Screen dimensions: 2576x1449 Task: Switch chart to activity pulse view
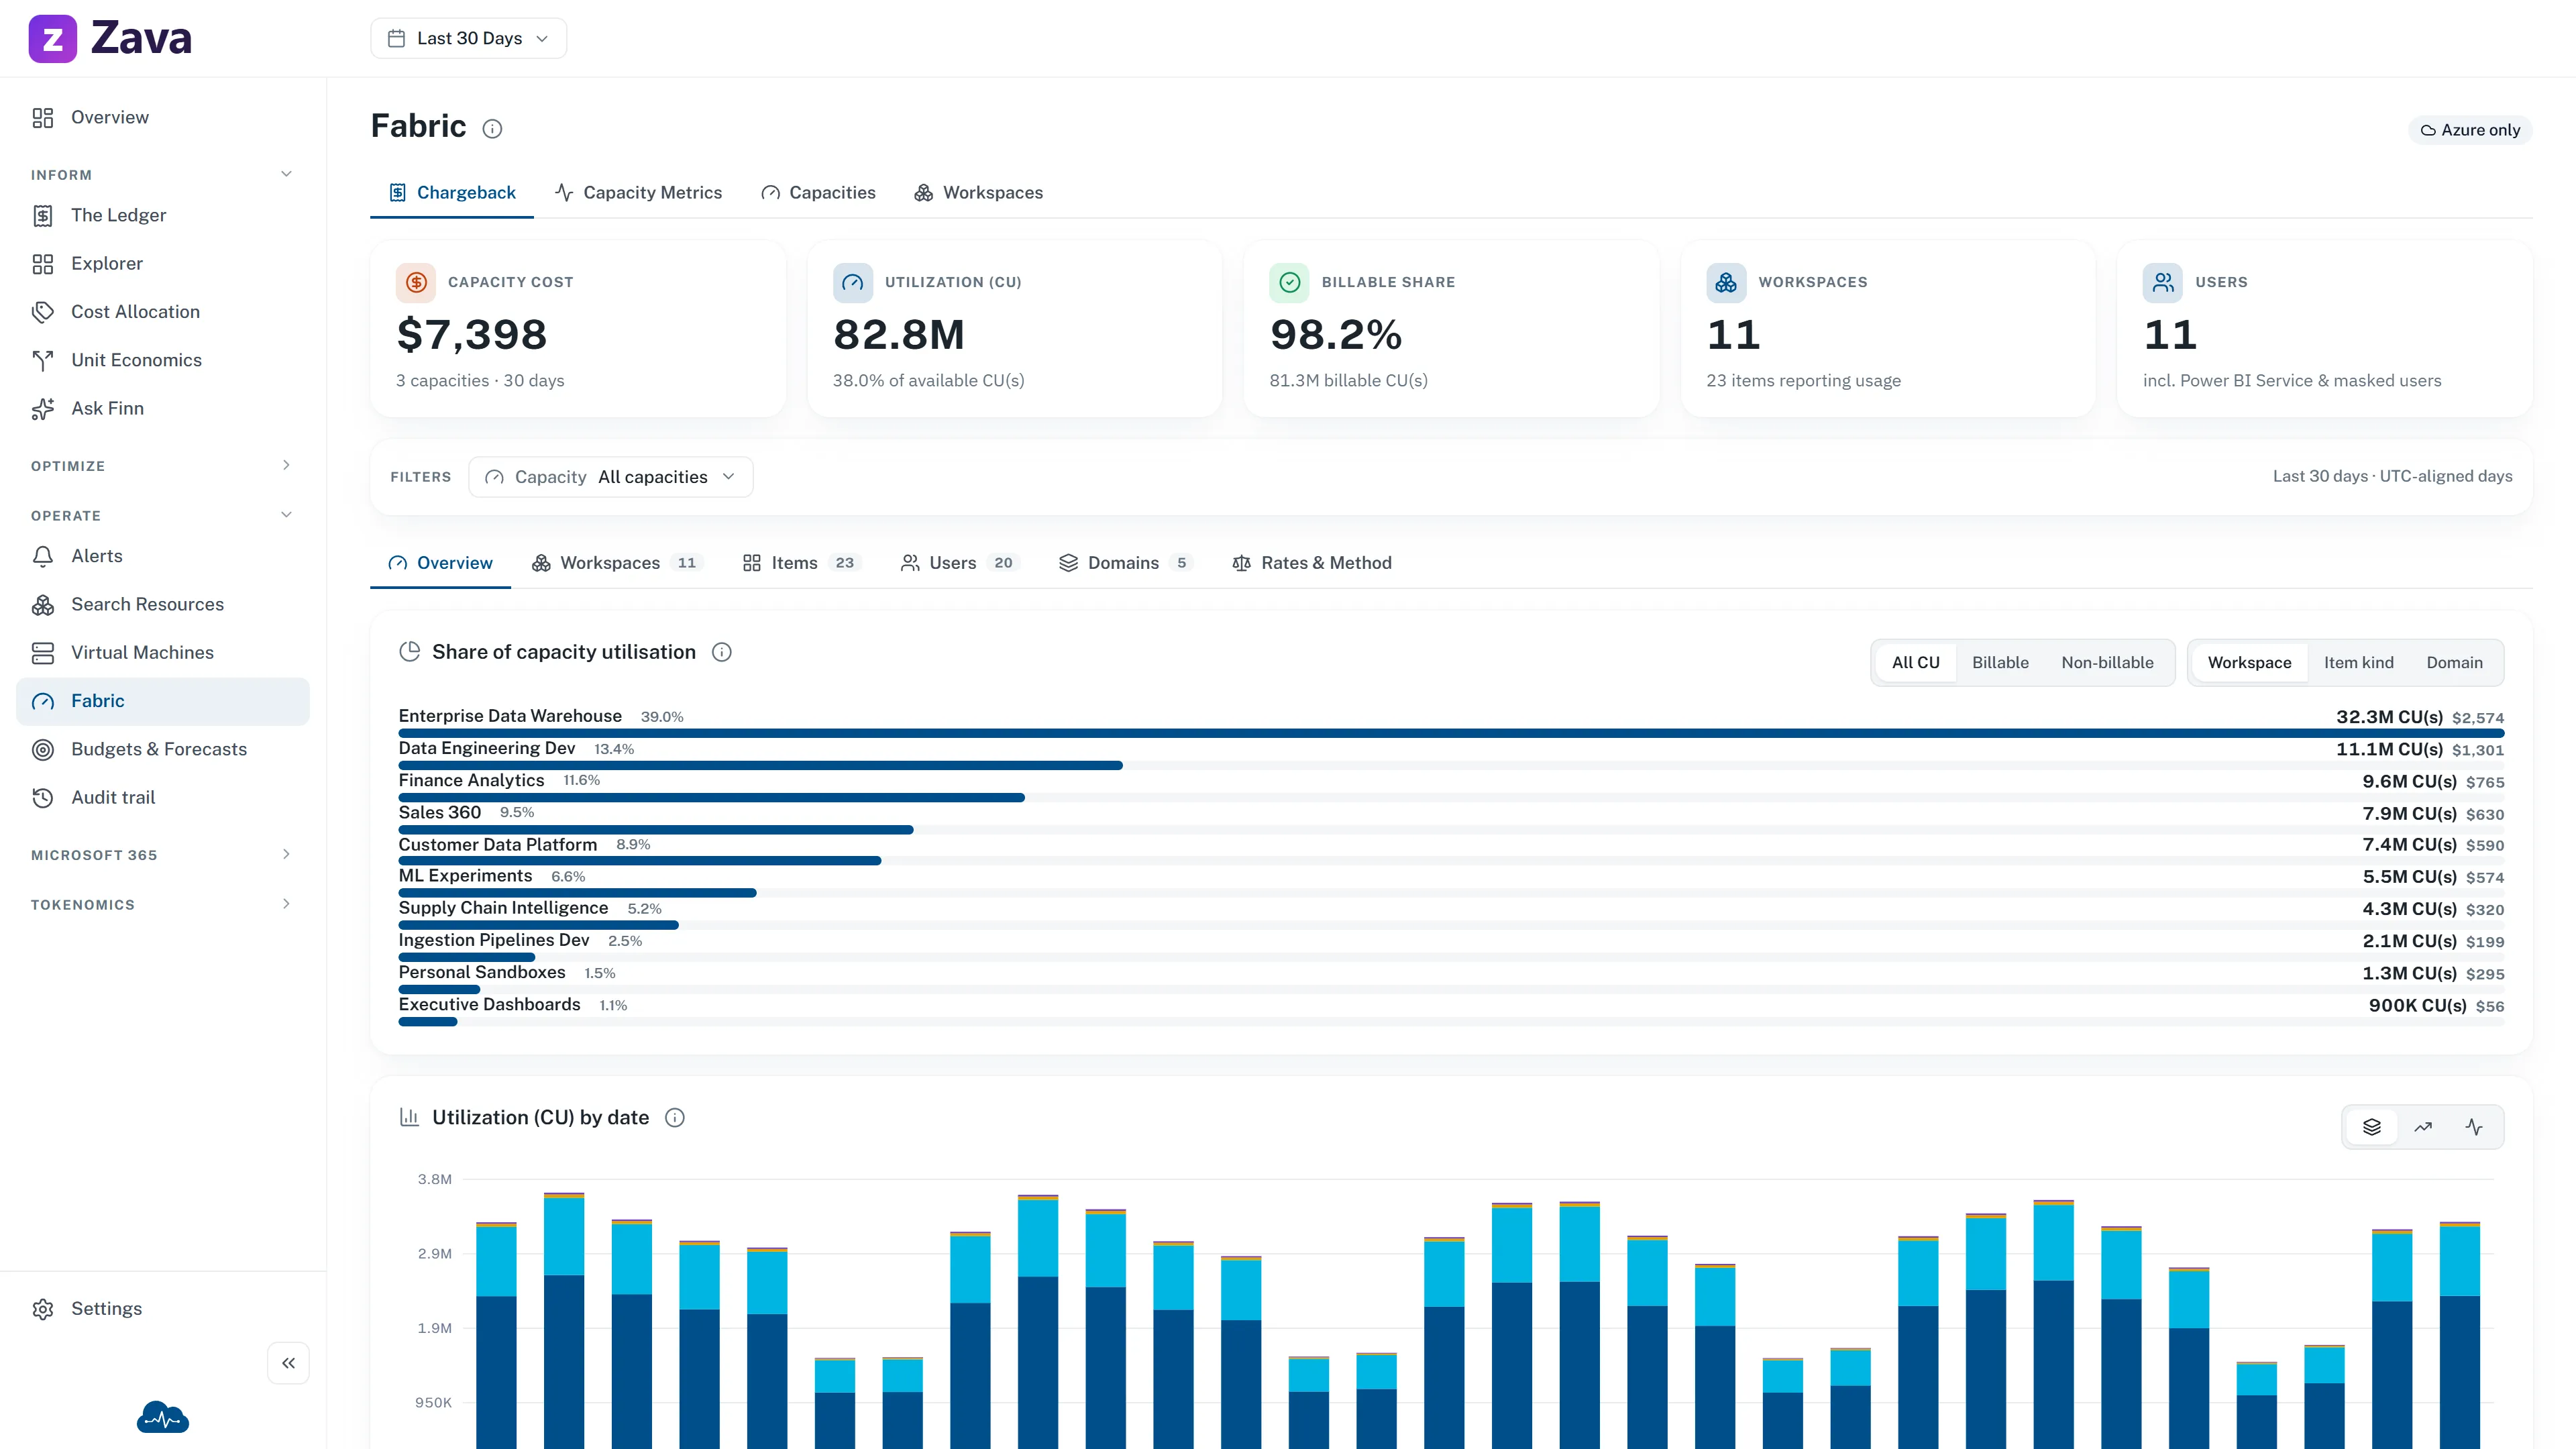(x=2474, y=1127)
